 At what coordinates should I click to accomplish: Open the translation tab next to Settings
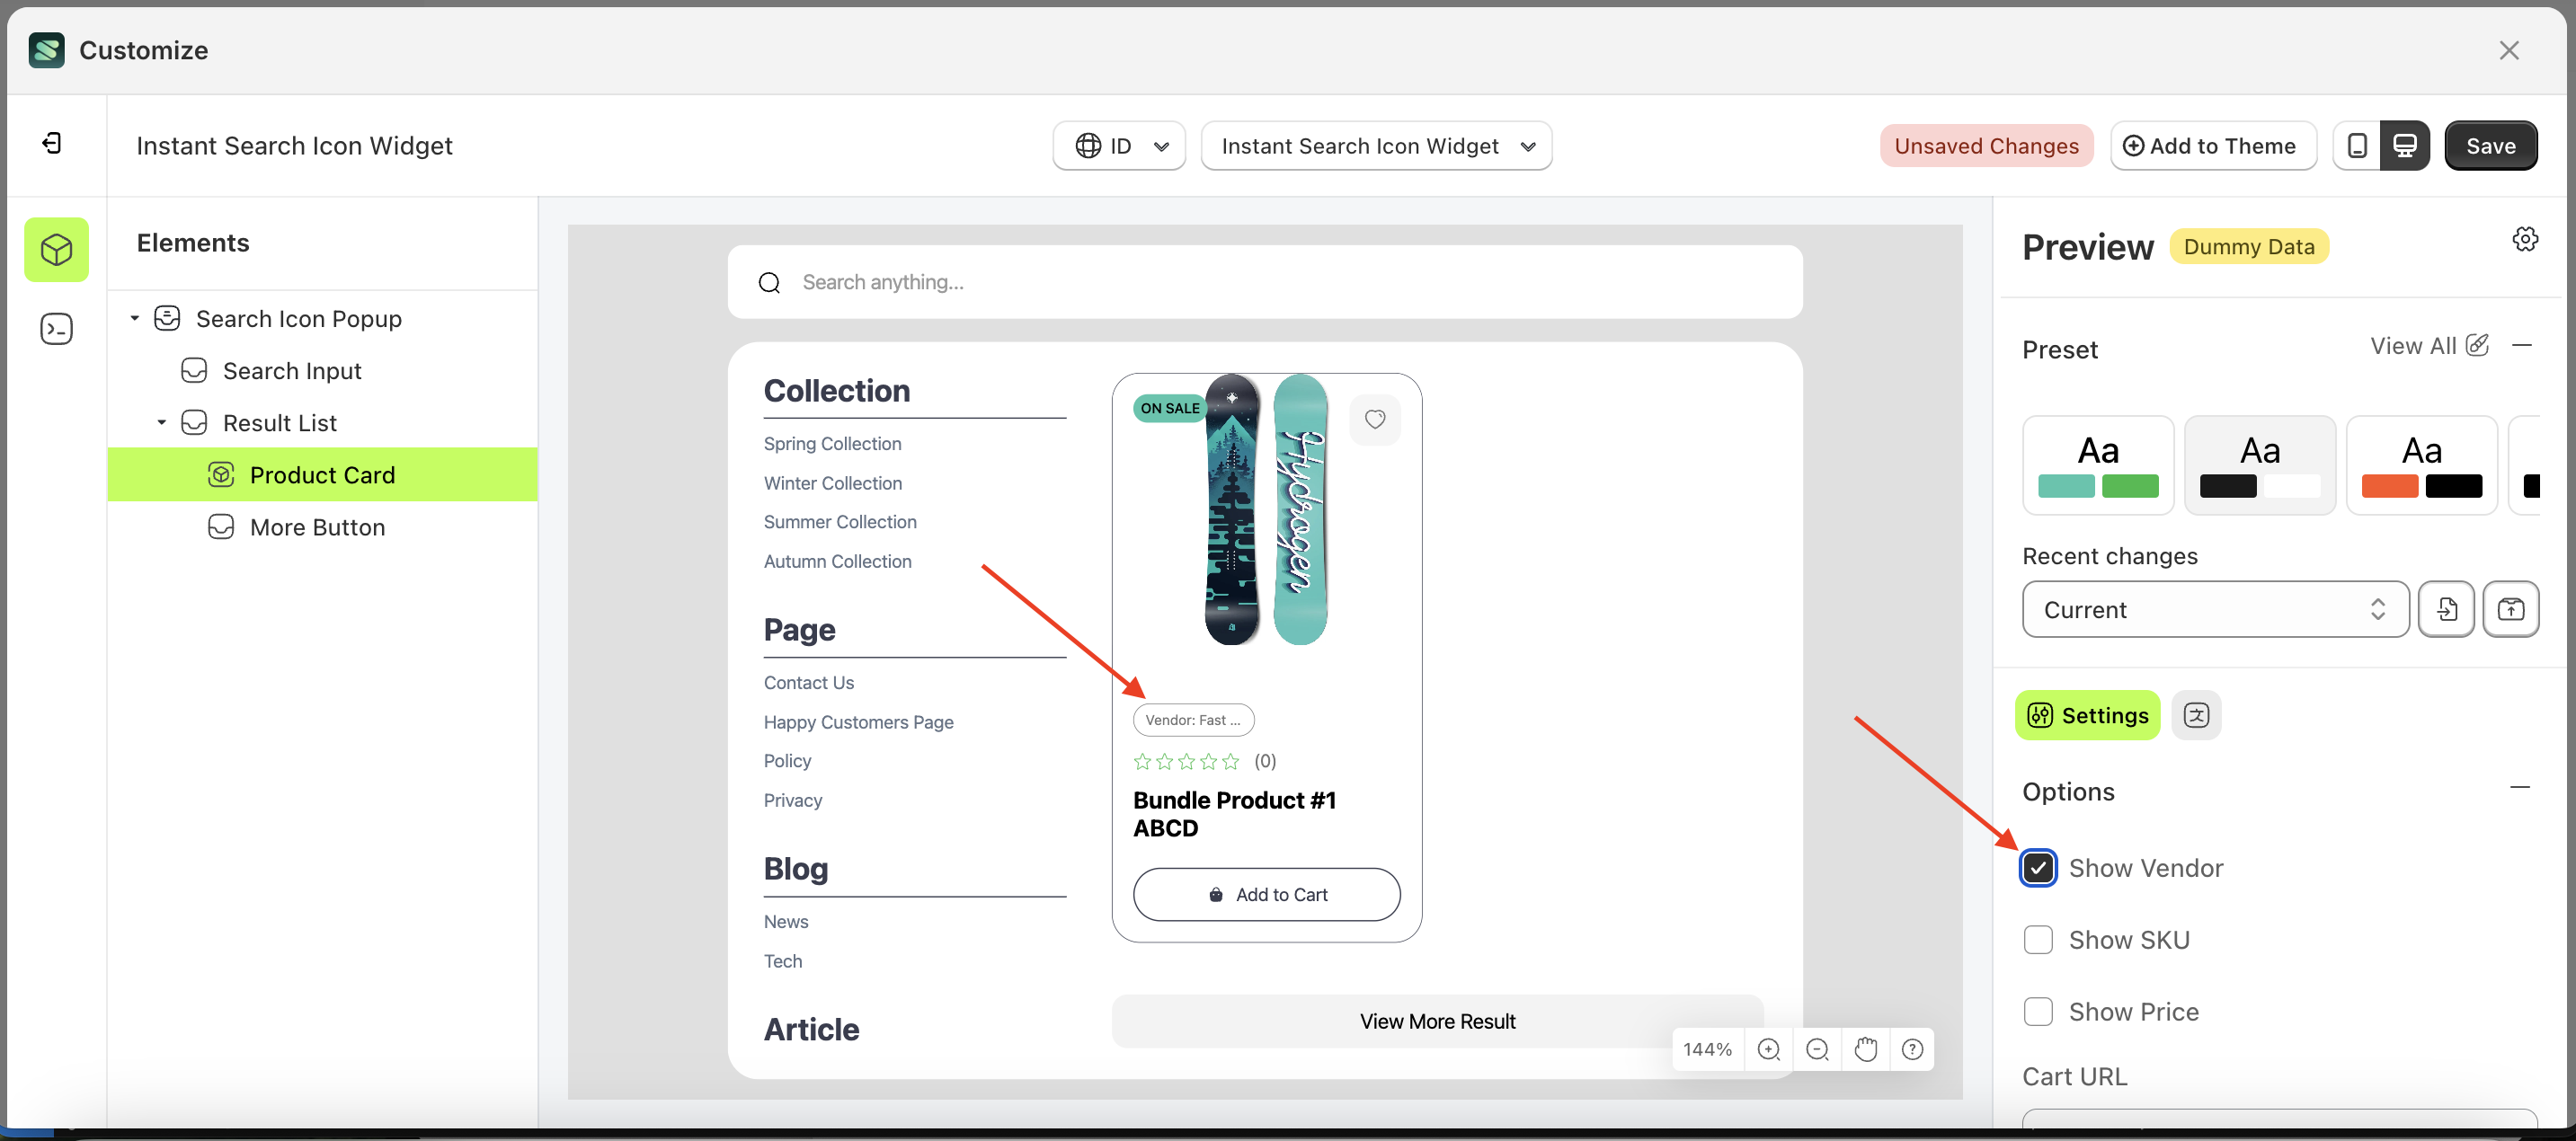[2196, 715]
